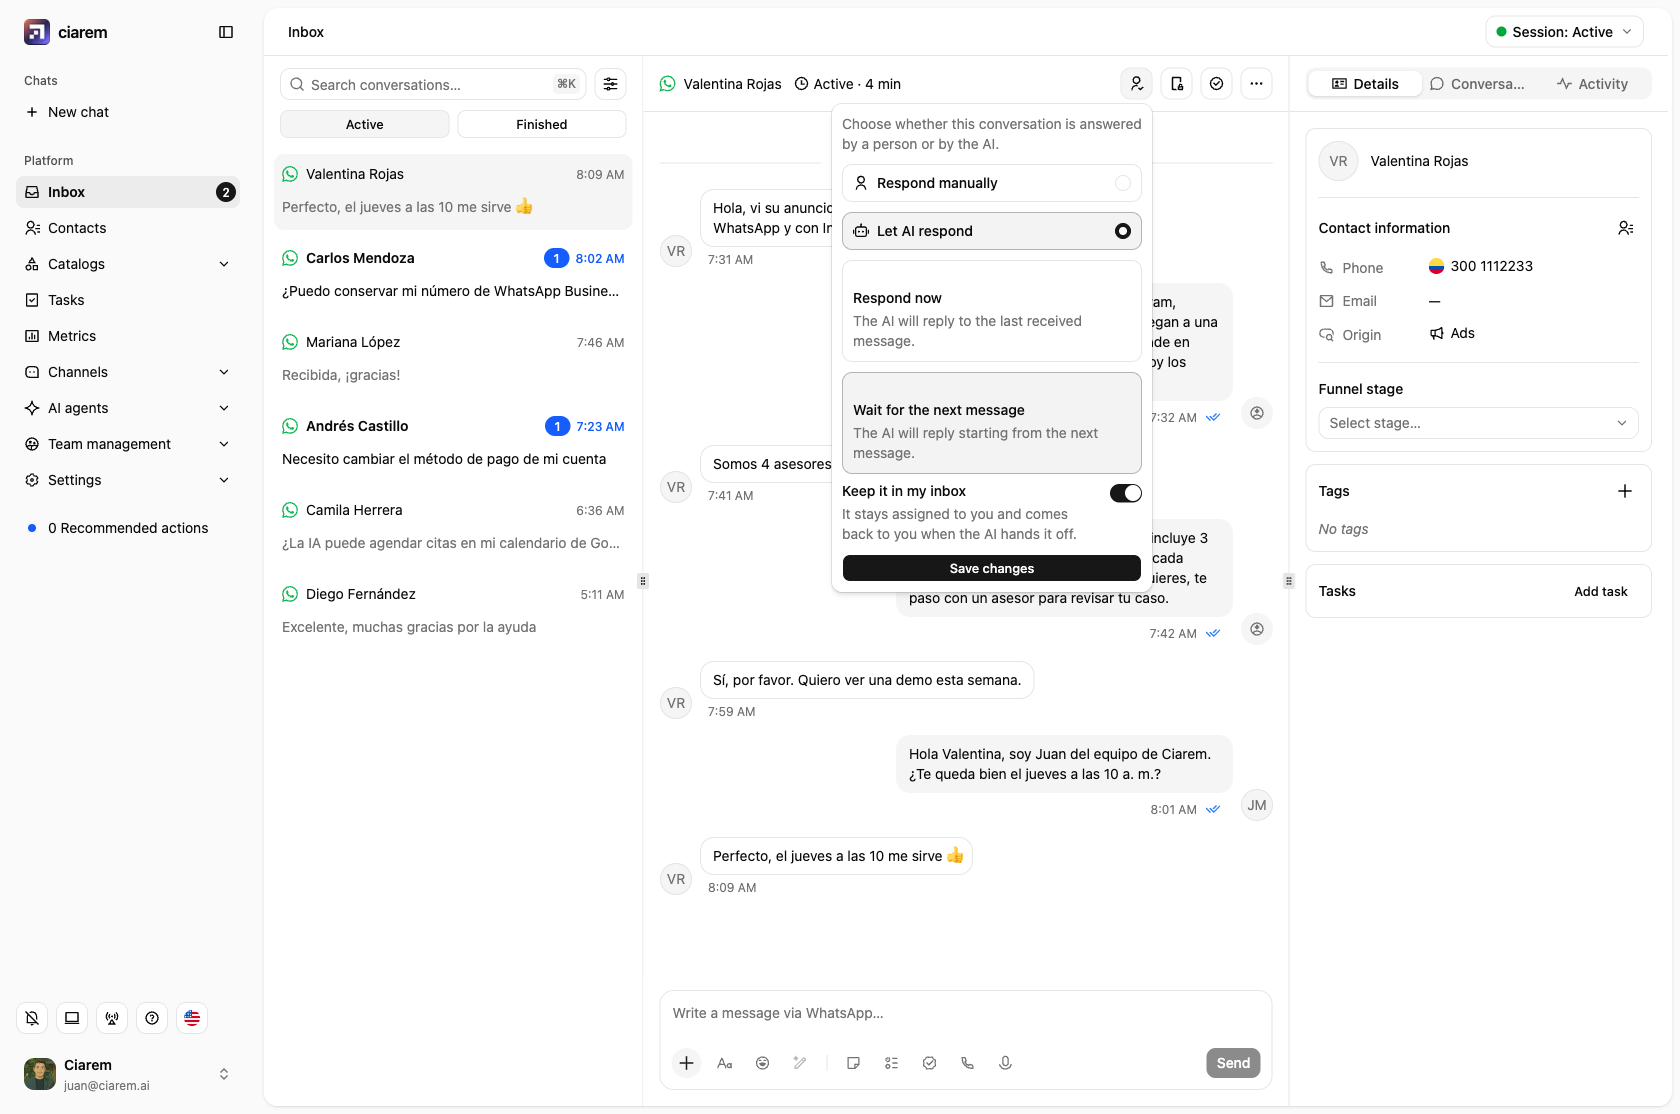Switch to Activity tab
The image size is (1680, 1114).
coord(1592,84)
